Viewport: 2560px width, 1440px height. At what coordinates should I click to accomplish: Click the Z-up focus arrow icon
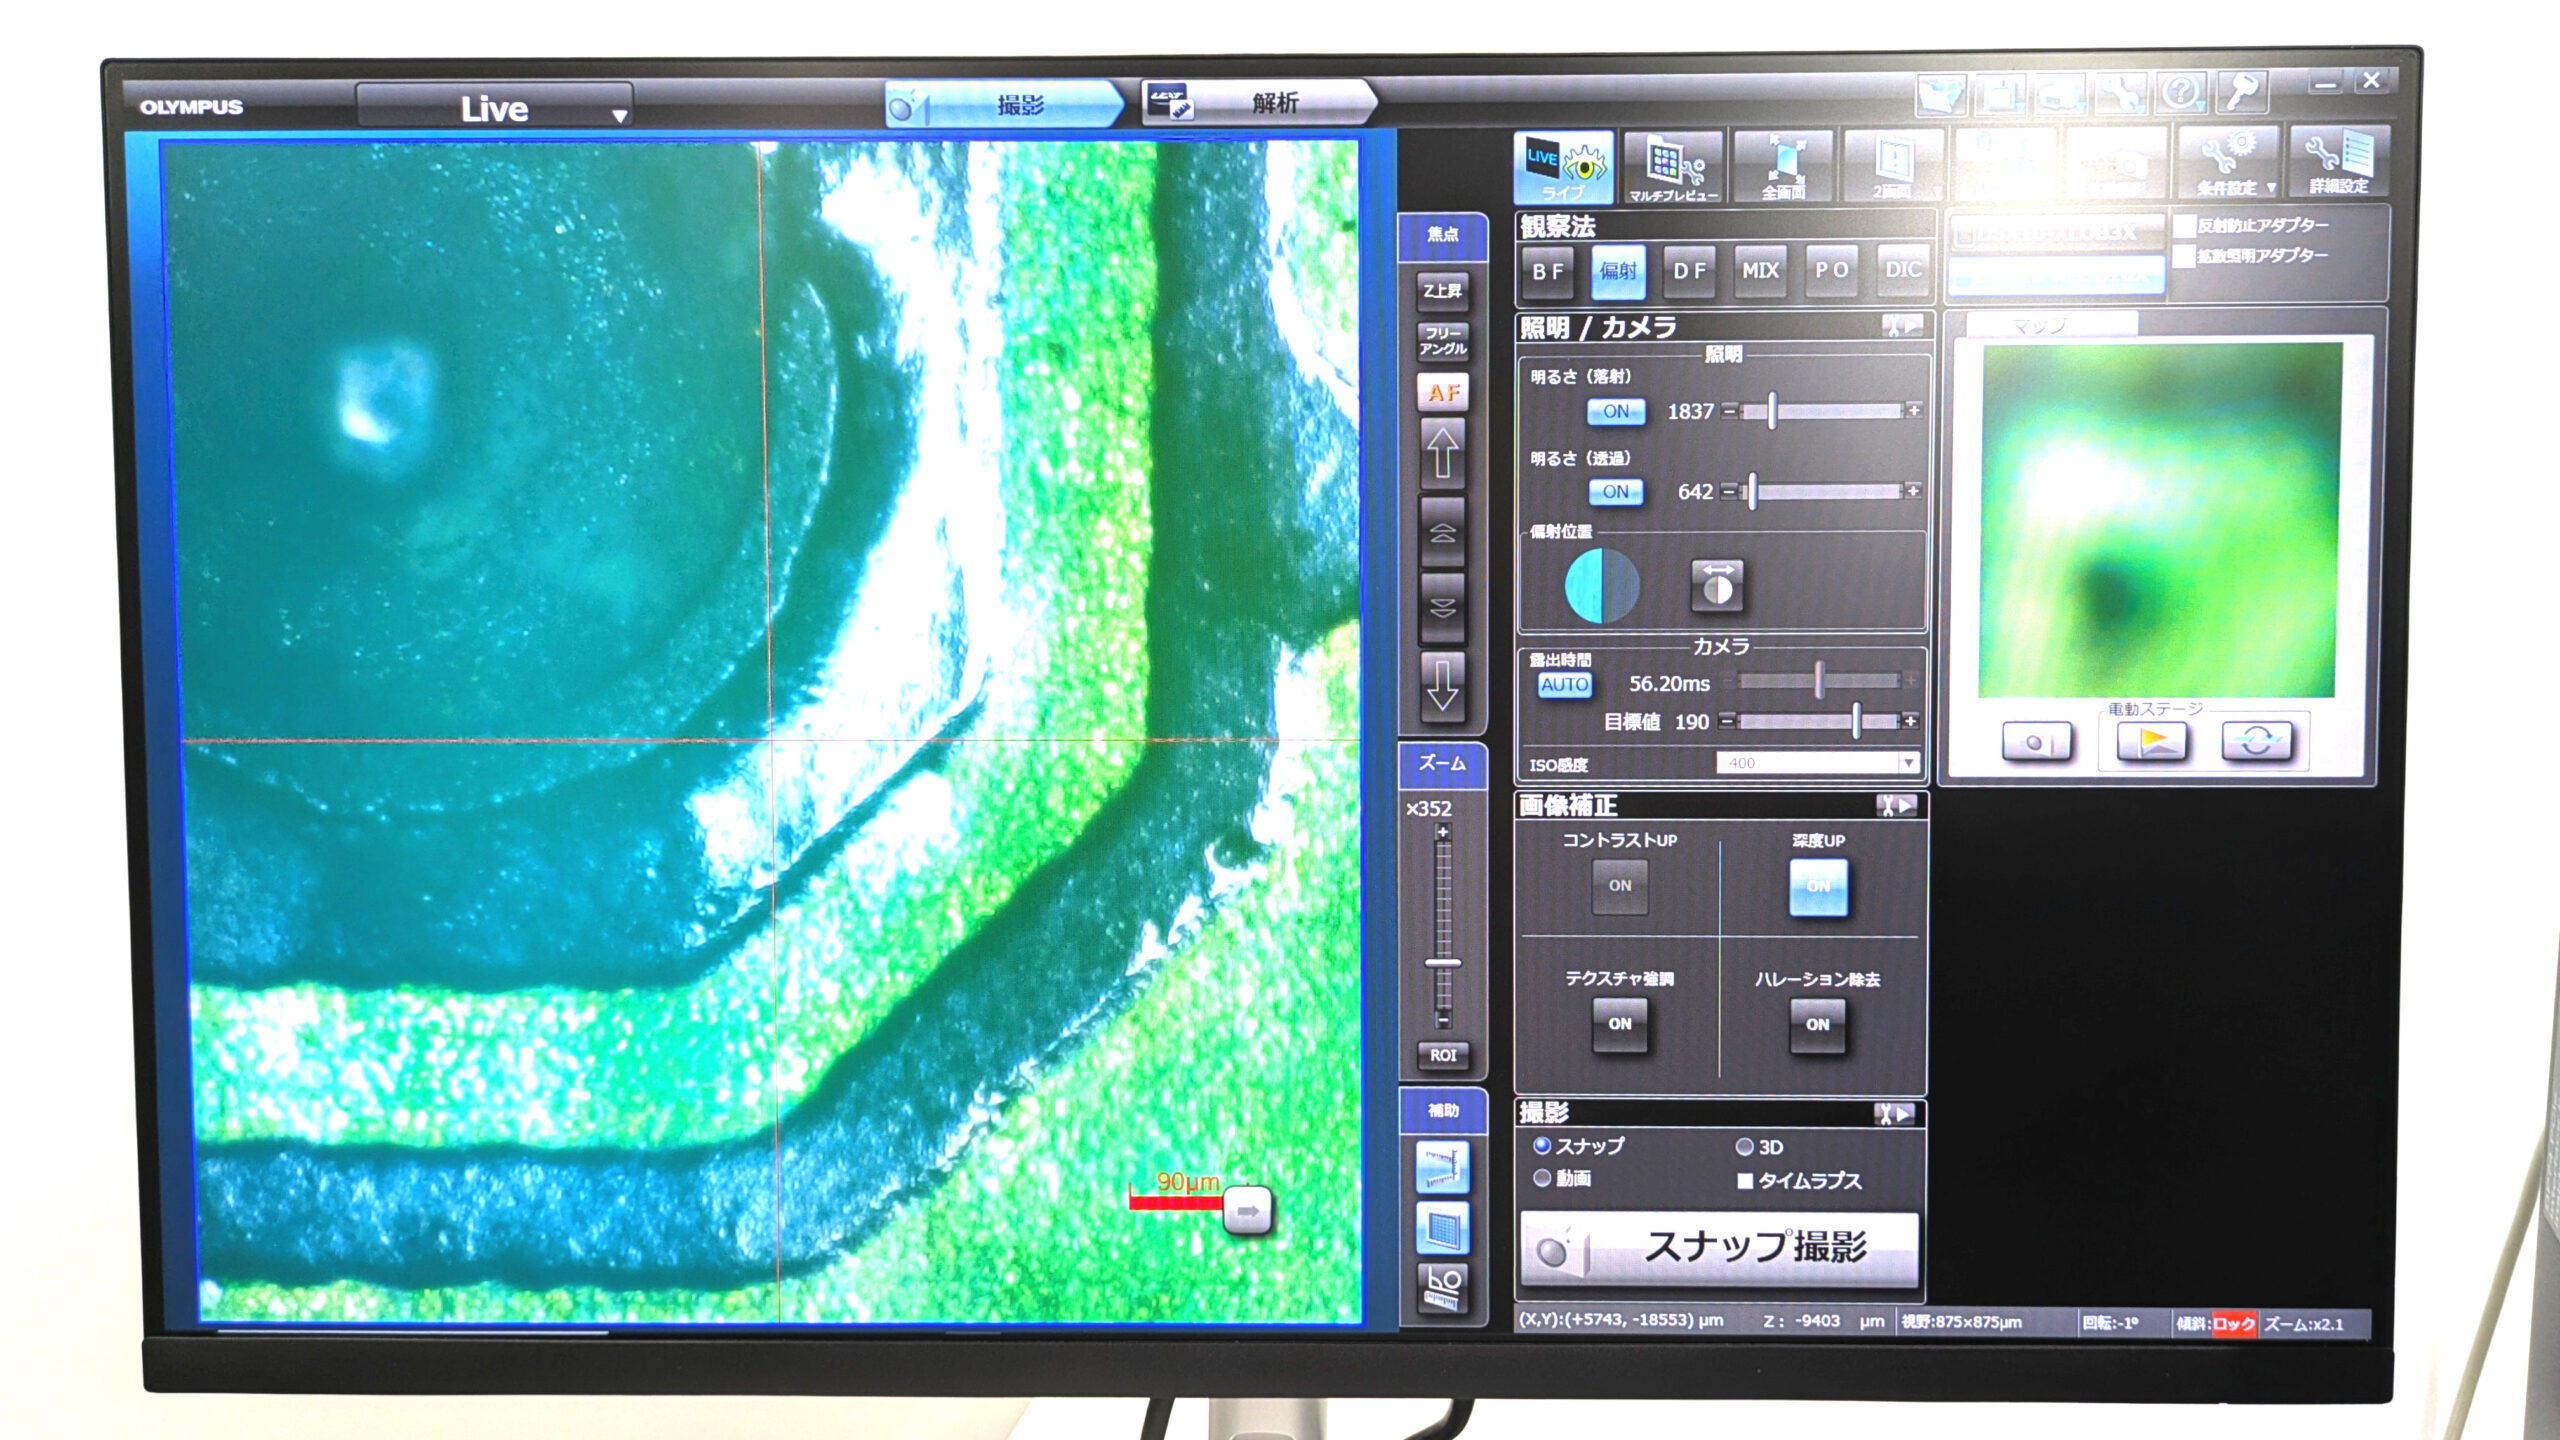(1442, 452)
